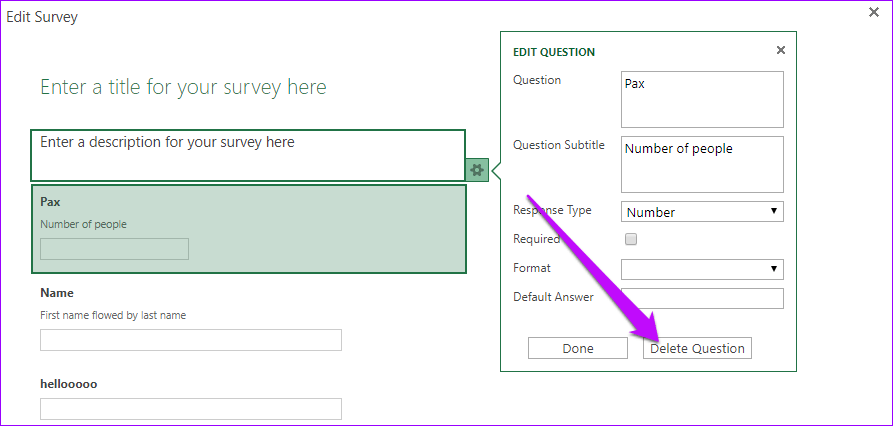Click the survey title placeholder text
This screenshot has width=893, height=426.
coord(183,87)
